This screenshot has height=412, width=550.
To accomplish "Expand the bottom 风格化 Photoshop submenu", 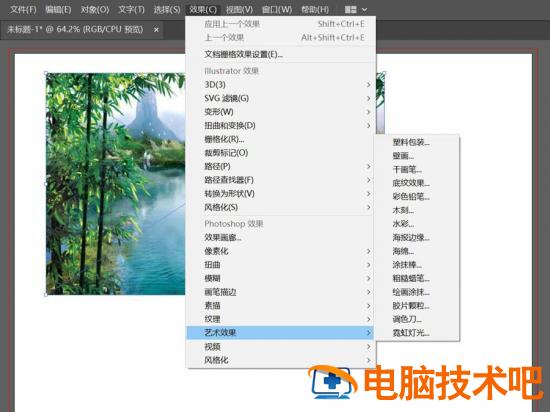I will click(x=281, y=360).
